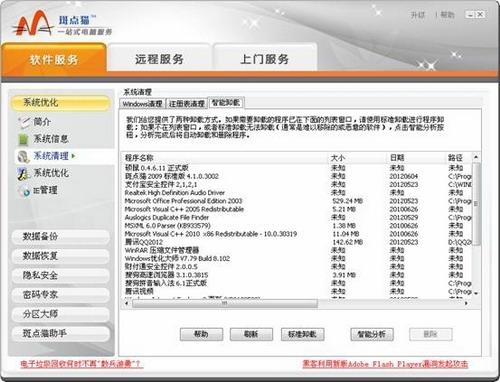Click the 智能分析 button
500x382 pixels.
point(372,334)
